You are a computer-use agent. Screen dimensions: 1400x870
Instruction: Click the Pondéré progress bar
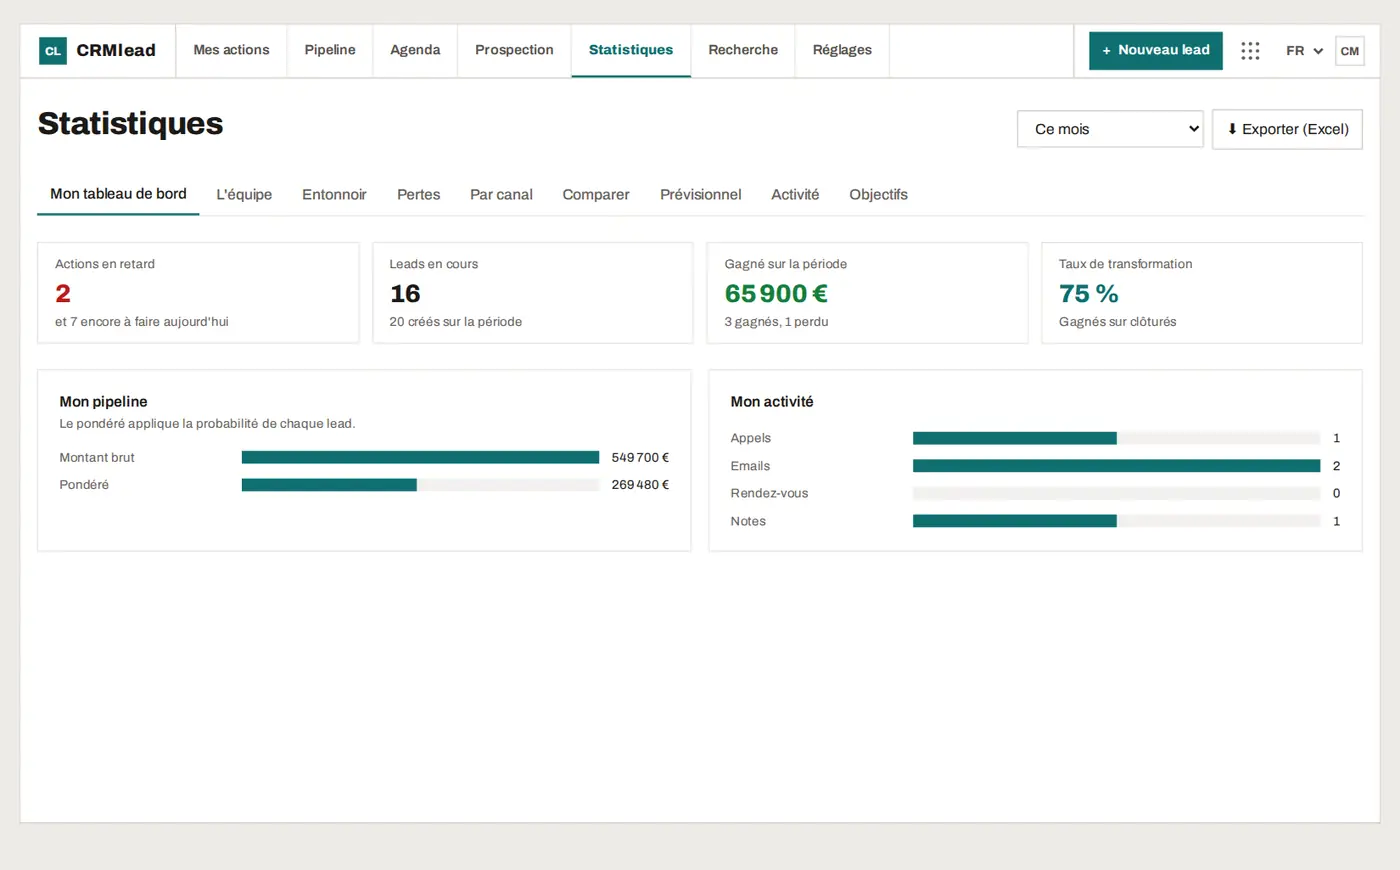[420, 485]
